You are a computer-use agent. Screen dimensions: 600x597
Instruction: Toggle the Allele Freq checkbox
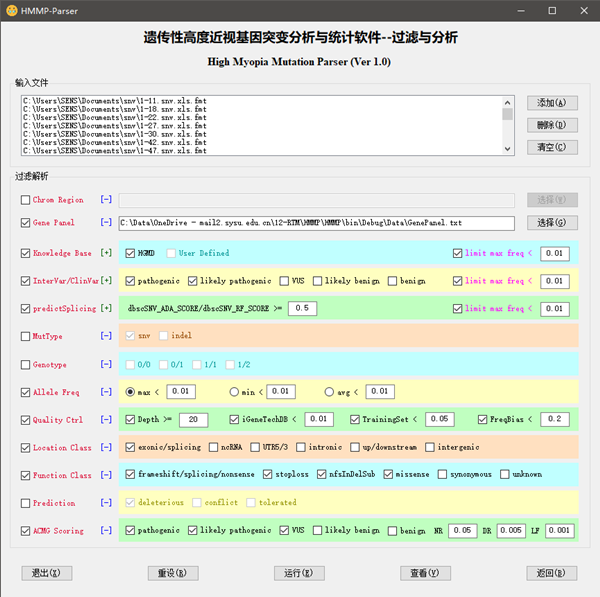click(x=25, y=392)
